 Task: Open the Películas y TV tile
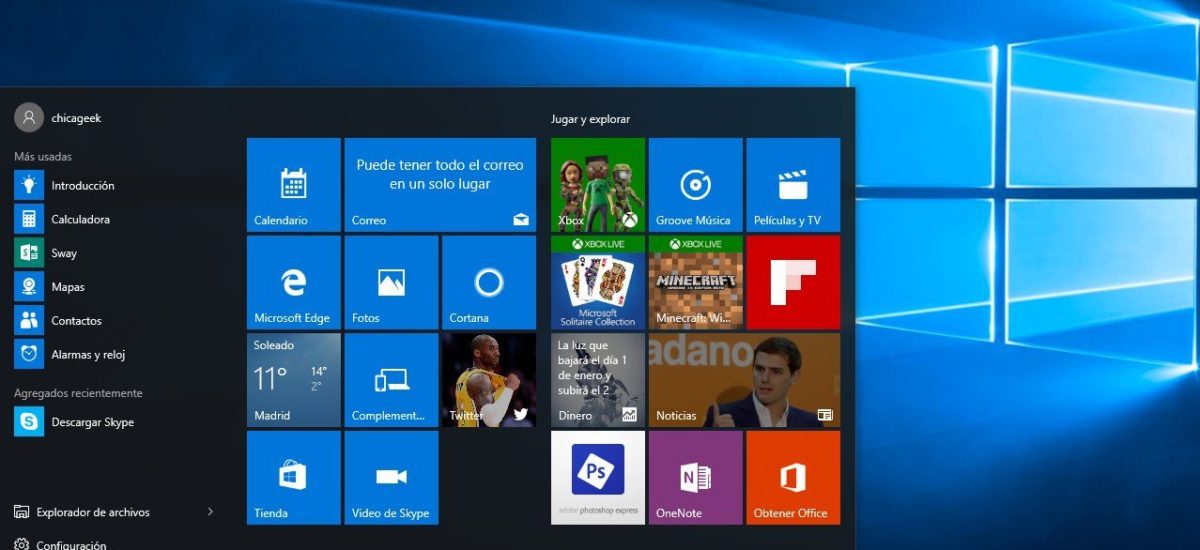tap(793, 185)
